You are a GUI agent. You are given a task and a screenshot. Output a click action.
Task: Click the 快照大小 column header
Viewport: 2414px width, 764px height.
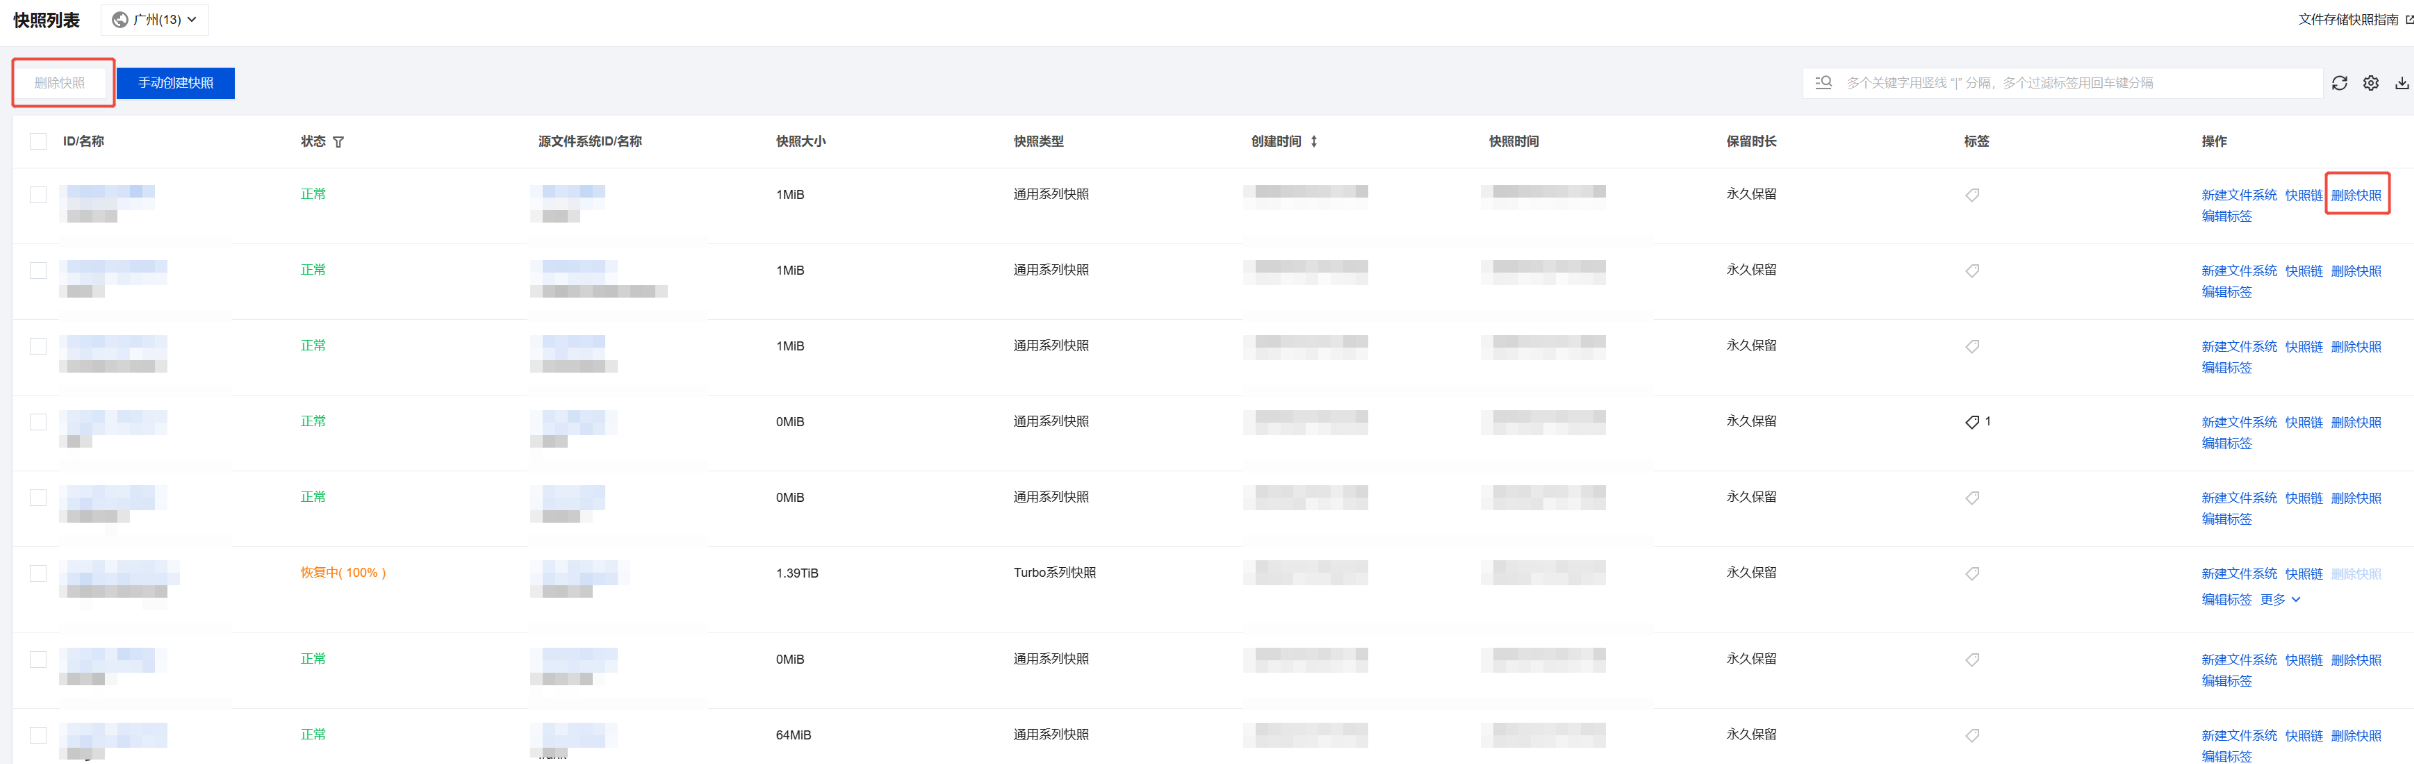tap(801, 141)
